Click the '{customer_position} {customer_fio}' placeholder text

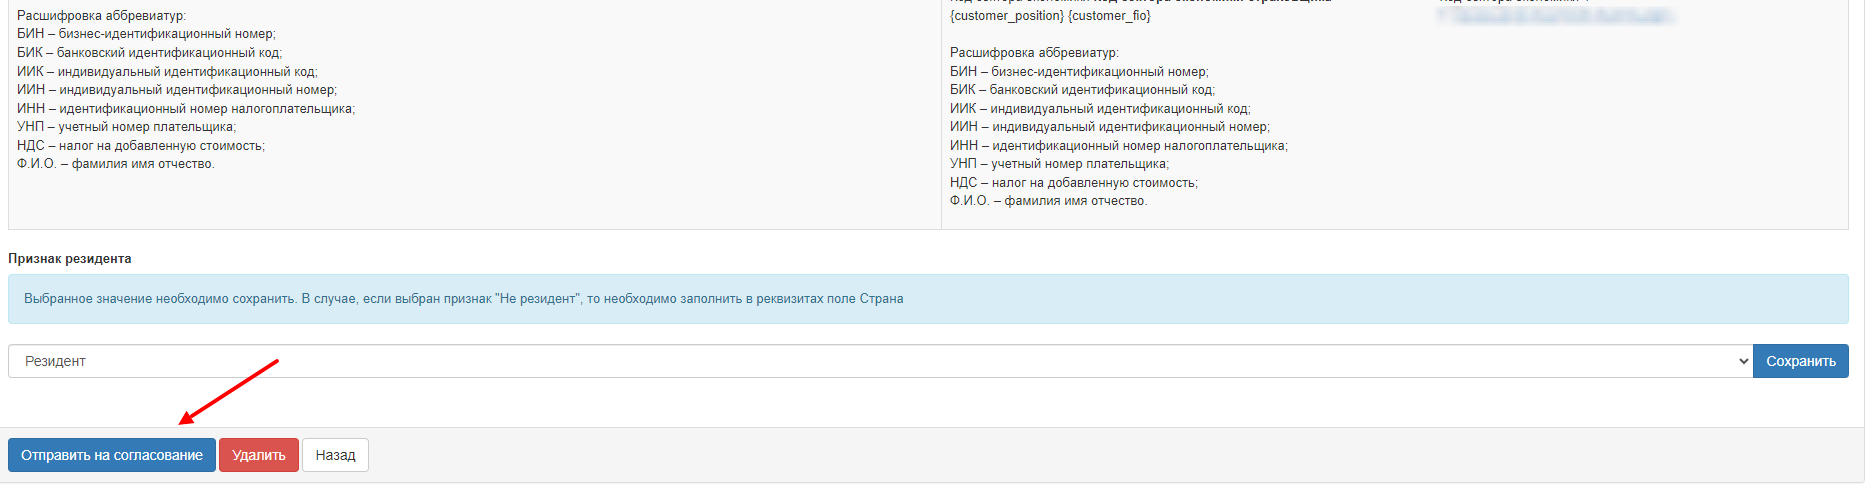point(1050,16)
